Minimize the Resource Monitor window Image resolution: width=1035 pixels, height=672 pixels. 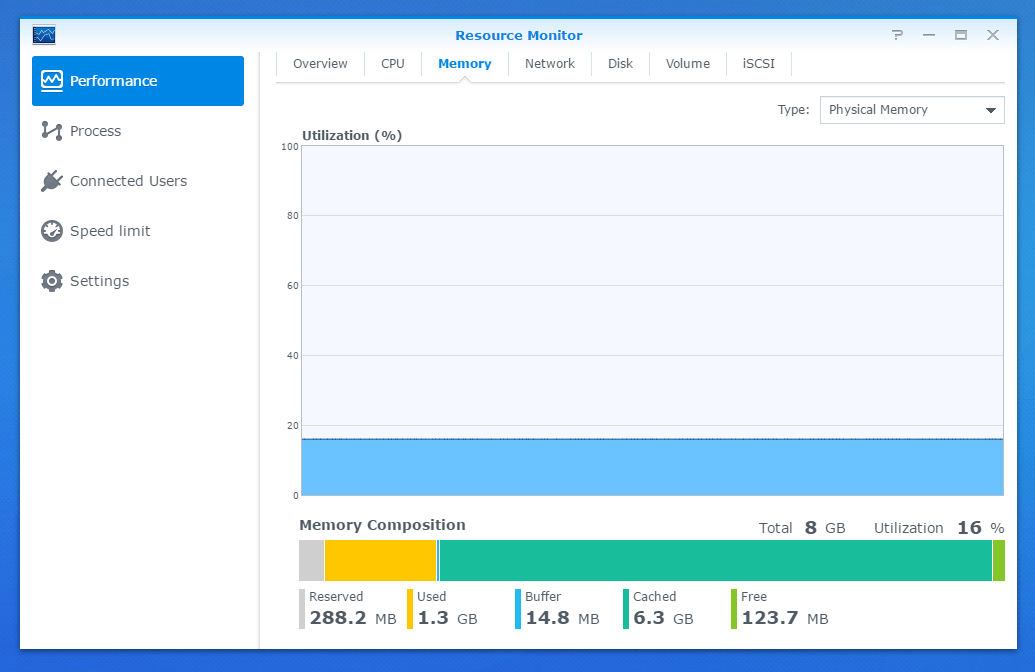pos(929,35)
